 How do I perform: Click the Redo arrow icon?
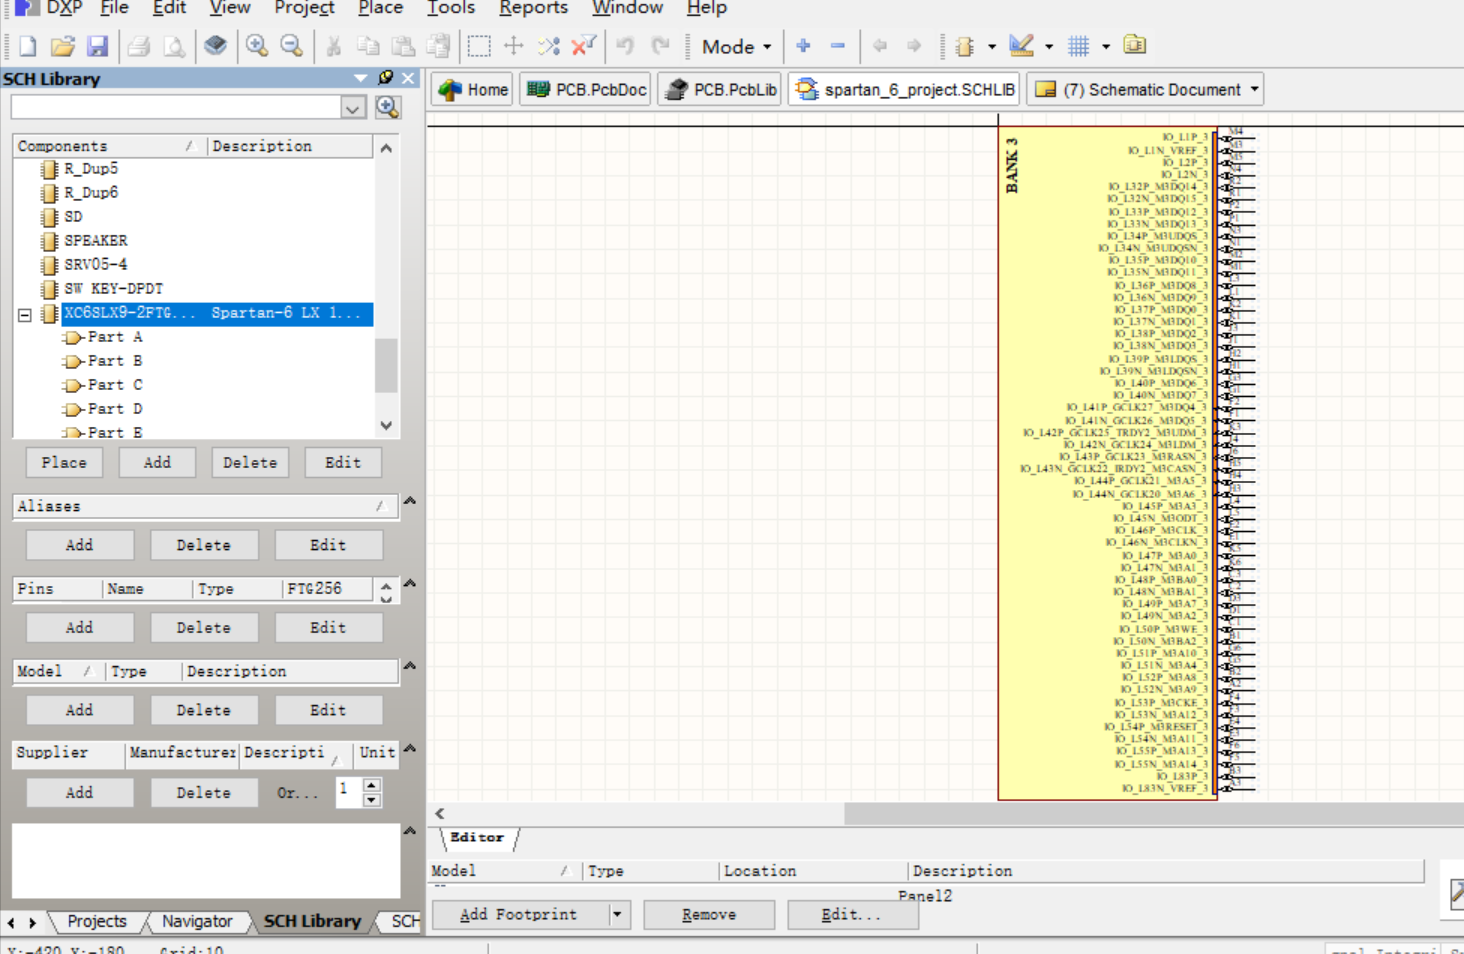(x=660, y=46)
